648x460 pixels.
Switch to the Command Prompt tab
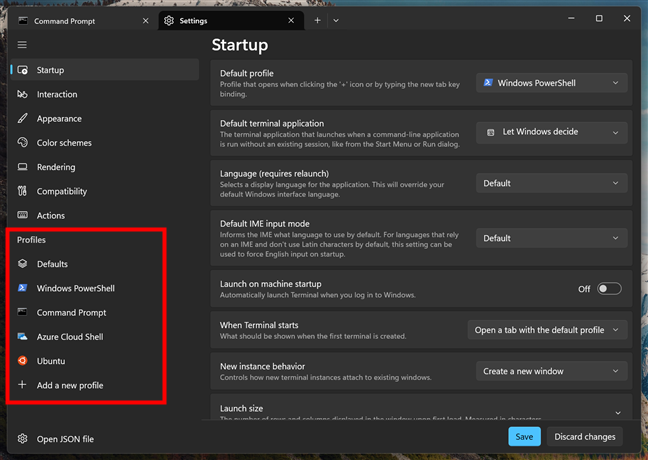click(x=84, y=21)
